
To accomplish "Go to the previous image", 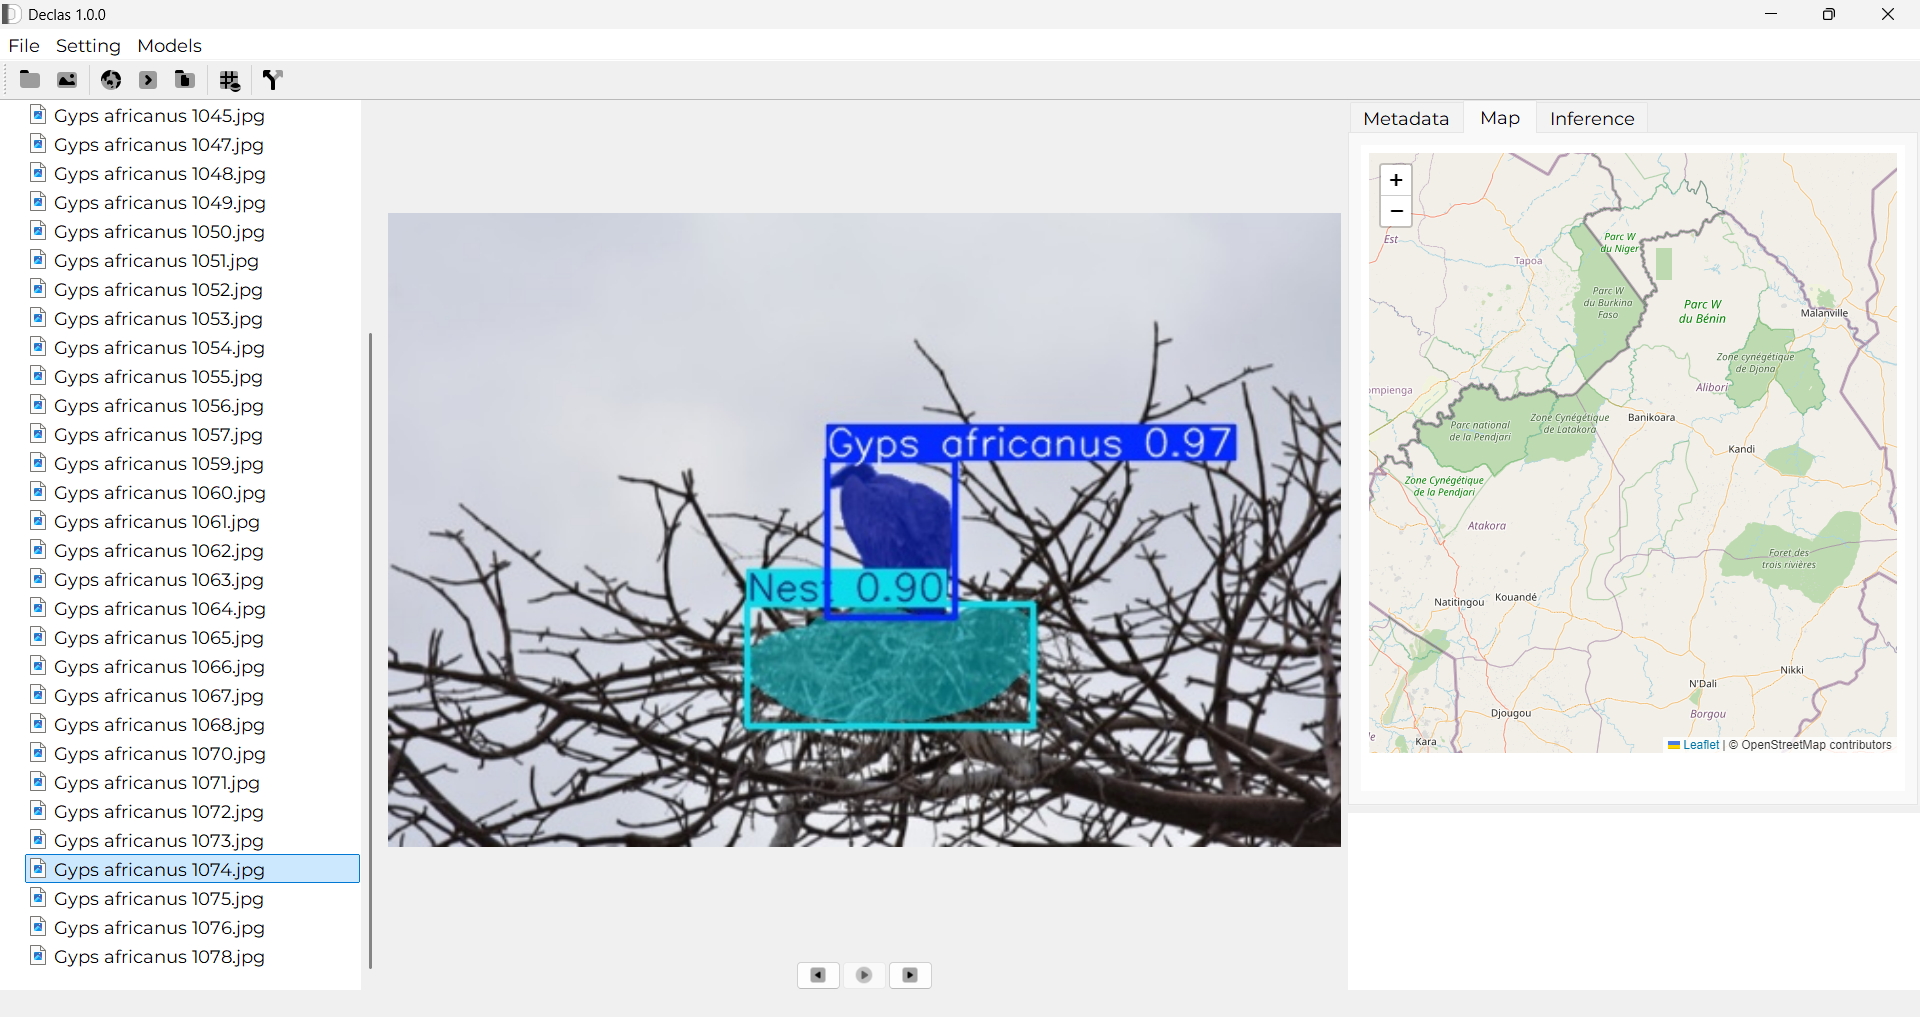I will [x=818, y=975].
